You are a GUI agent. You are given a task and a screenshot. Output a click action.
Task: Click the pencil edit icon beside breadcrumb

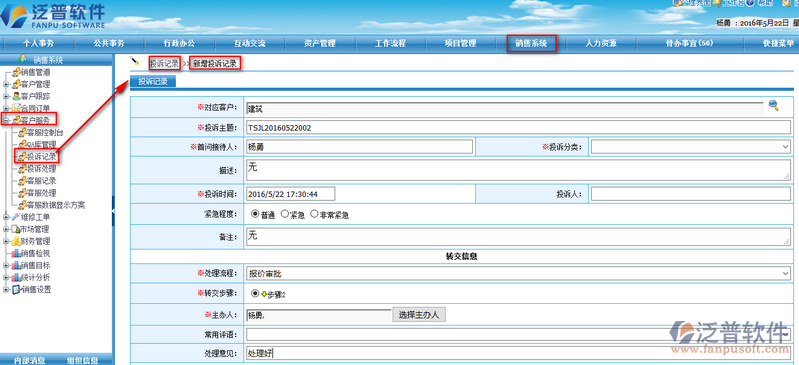135,61
